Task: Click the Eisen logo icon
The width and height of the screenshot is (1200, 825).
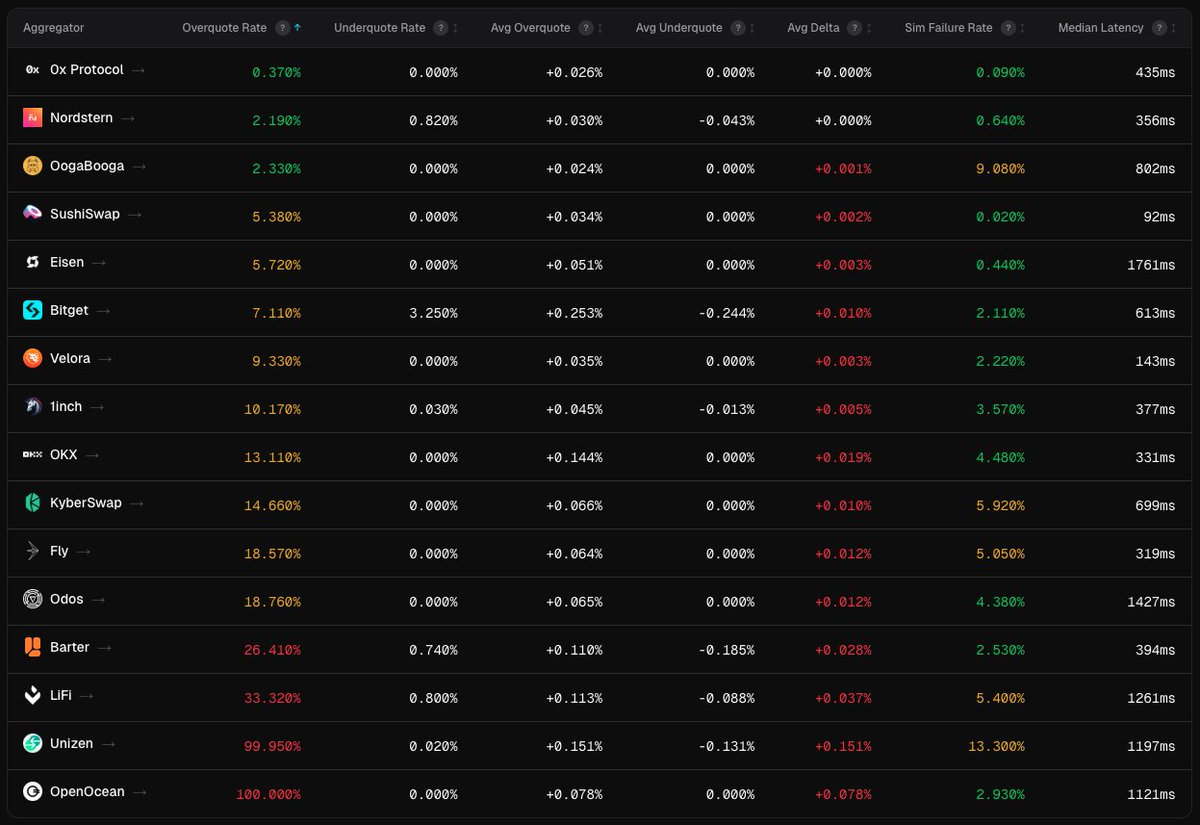Action: click(32, 262)
